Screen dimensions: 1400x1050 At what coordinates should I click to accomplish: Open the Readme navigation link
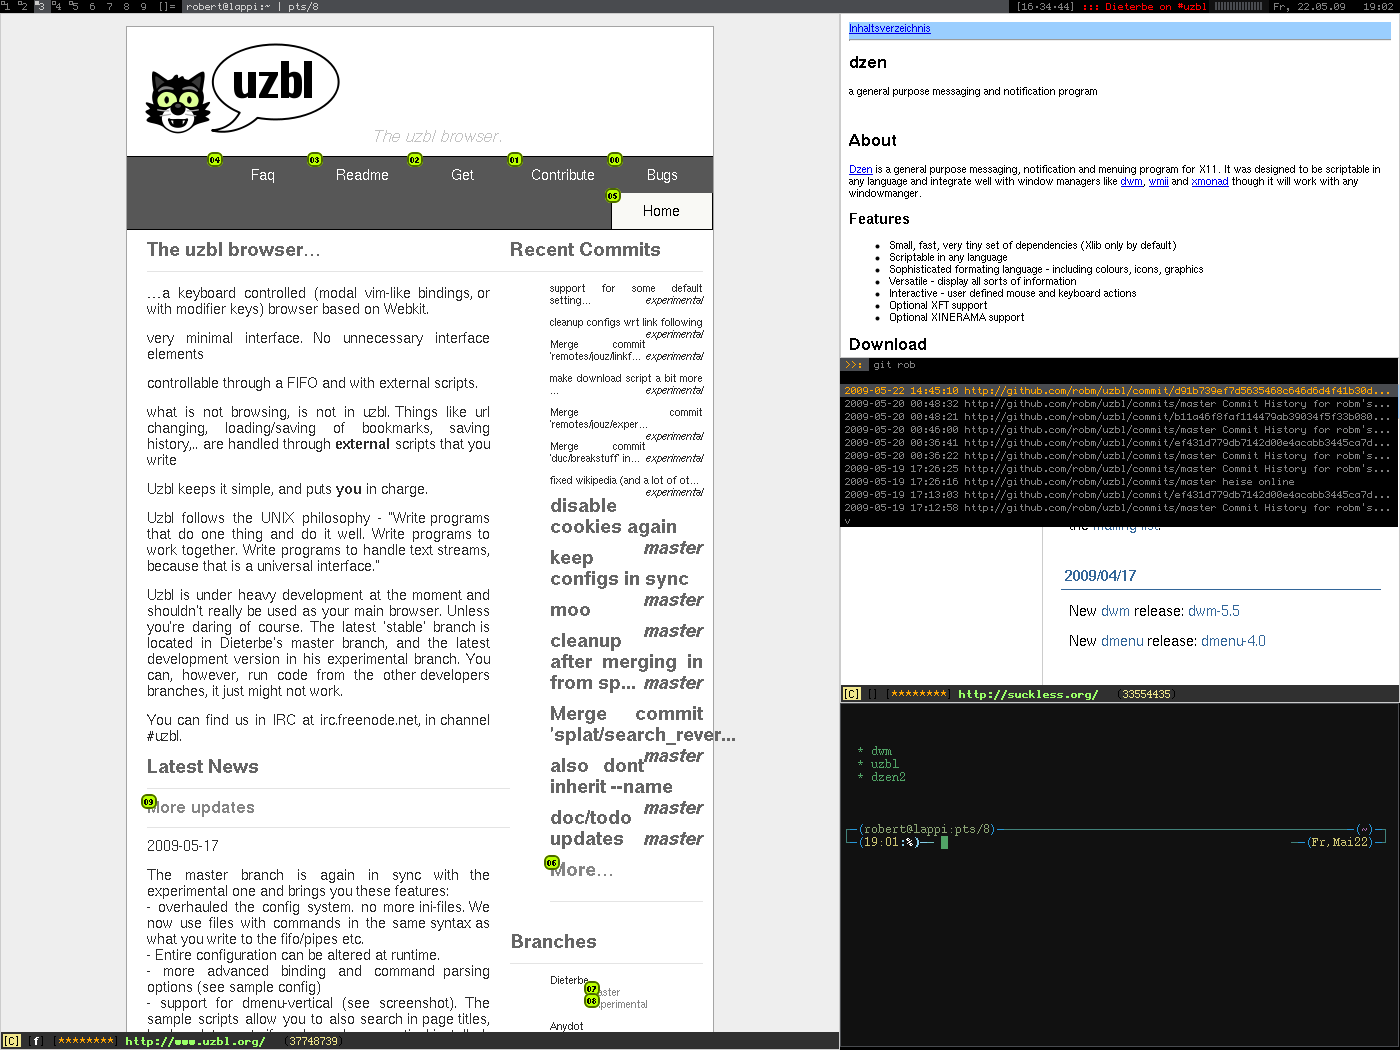(x=362, y=175)
